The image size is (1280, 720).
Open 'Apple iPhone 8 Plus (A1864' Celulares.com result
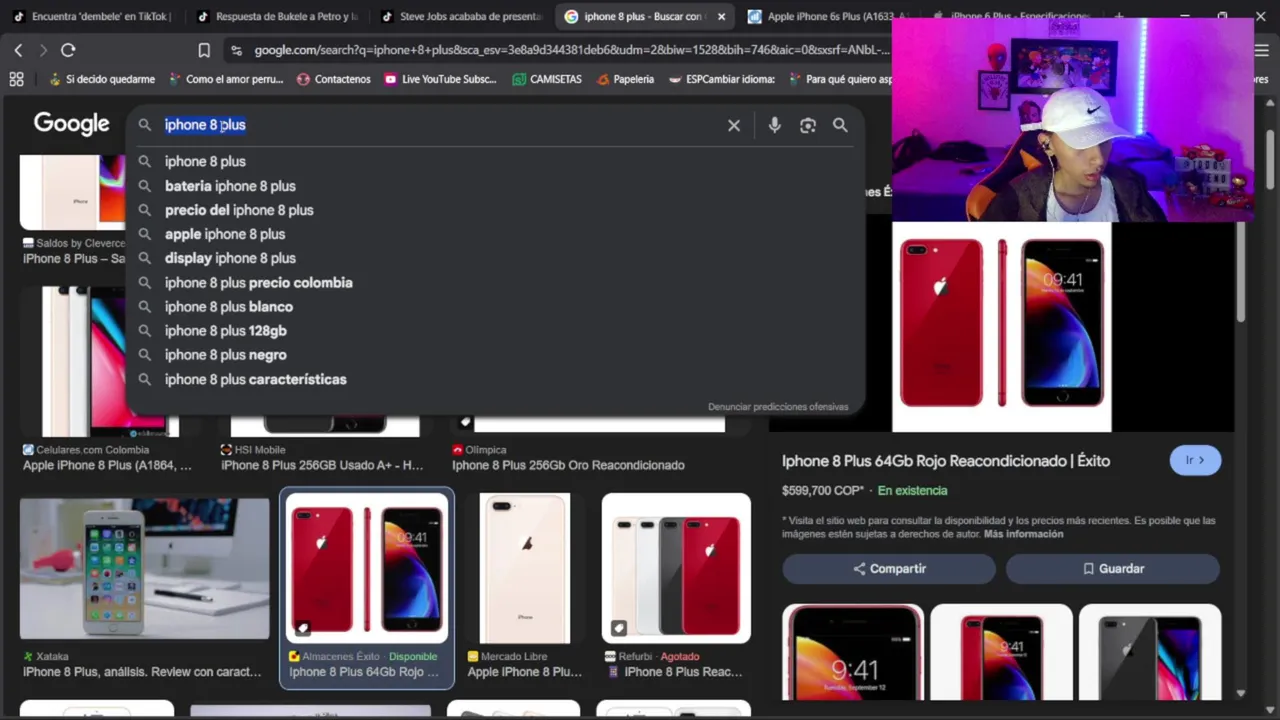pyautogui.click(x=107, y=465)
